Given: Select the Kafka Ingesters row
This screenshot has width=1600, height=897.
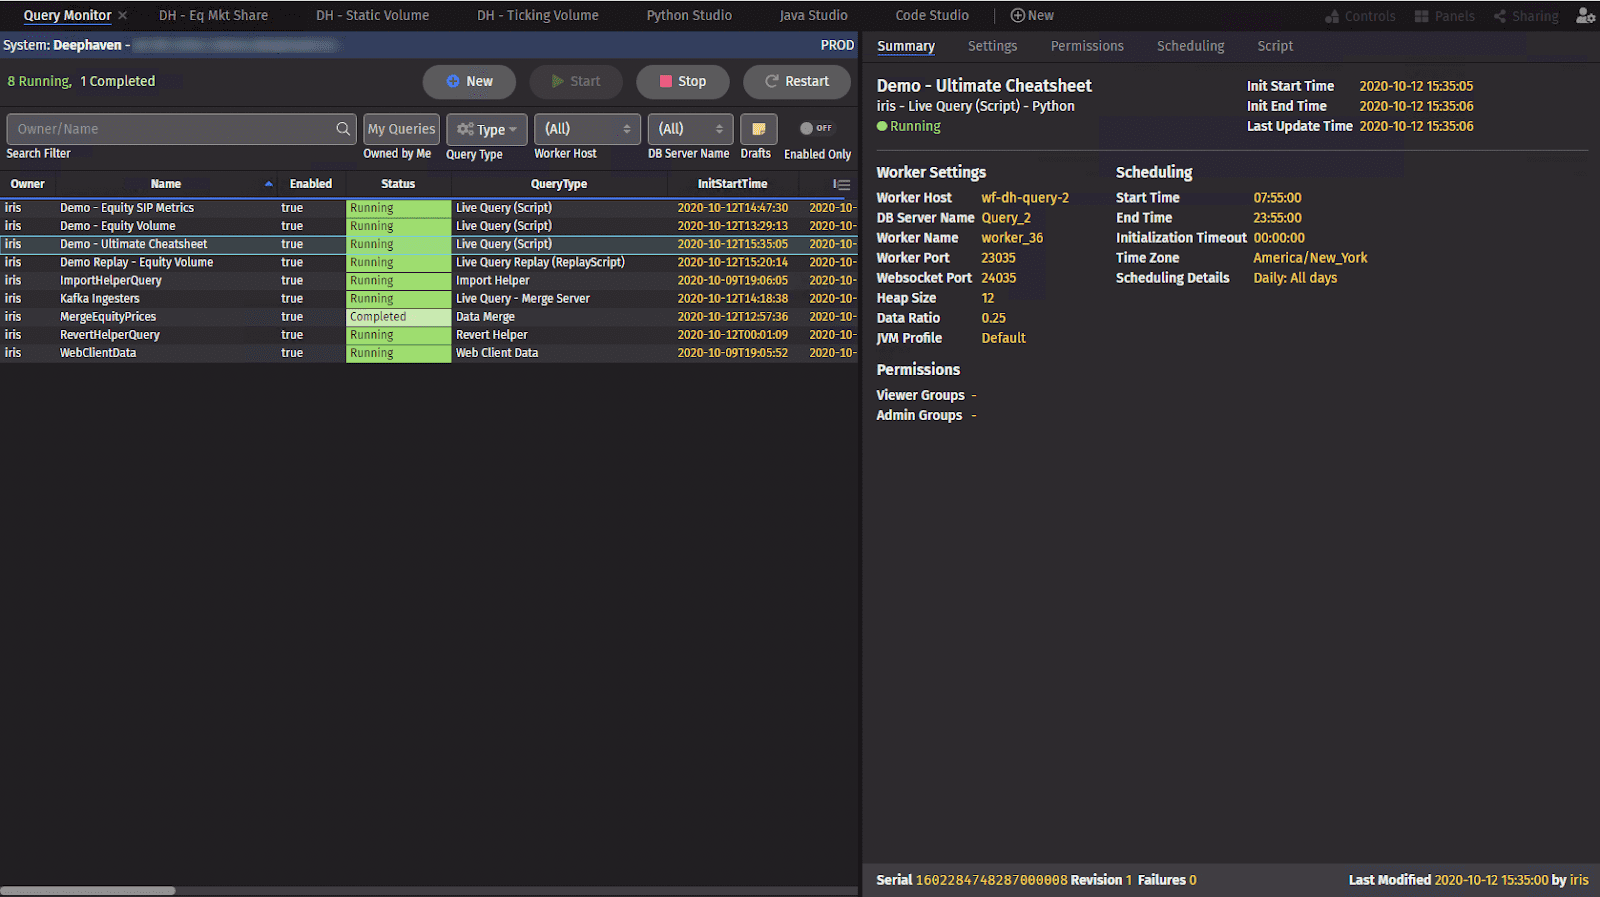Looking at the screenshot, I should [x=429, y=299].
